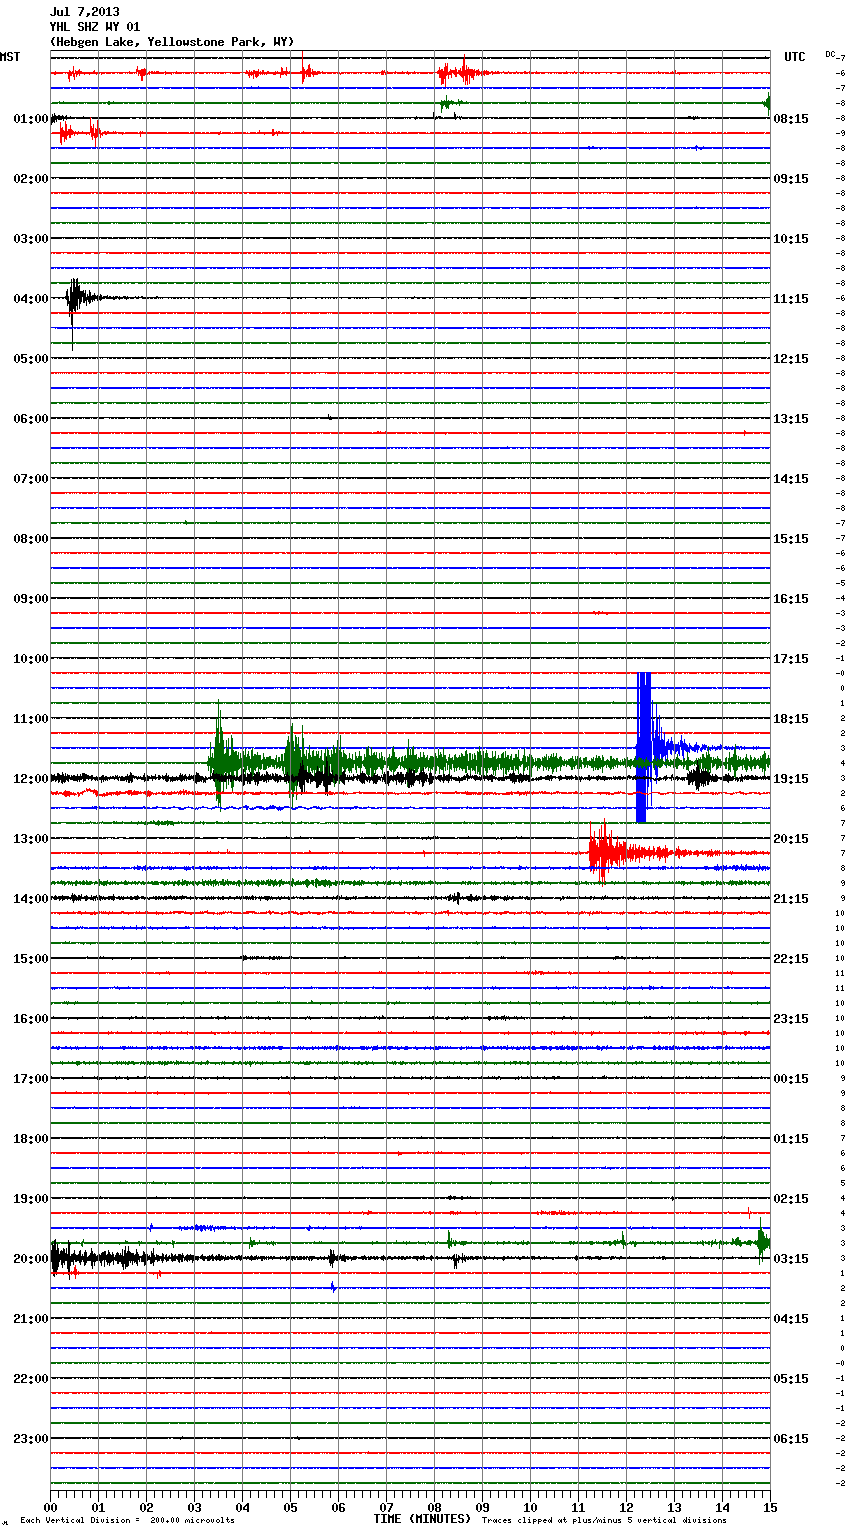Screen dimensions: 850x1534
Task: Click the TIME (MINUTES) axis label
Action: coord(421,1519)
